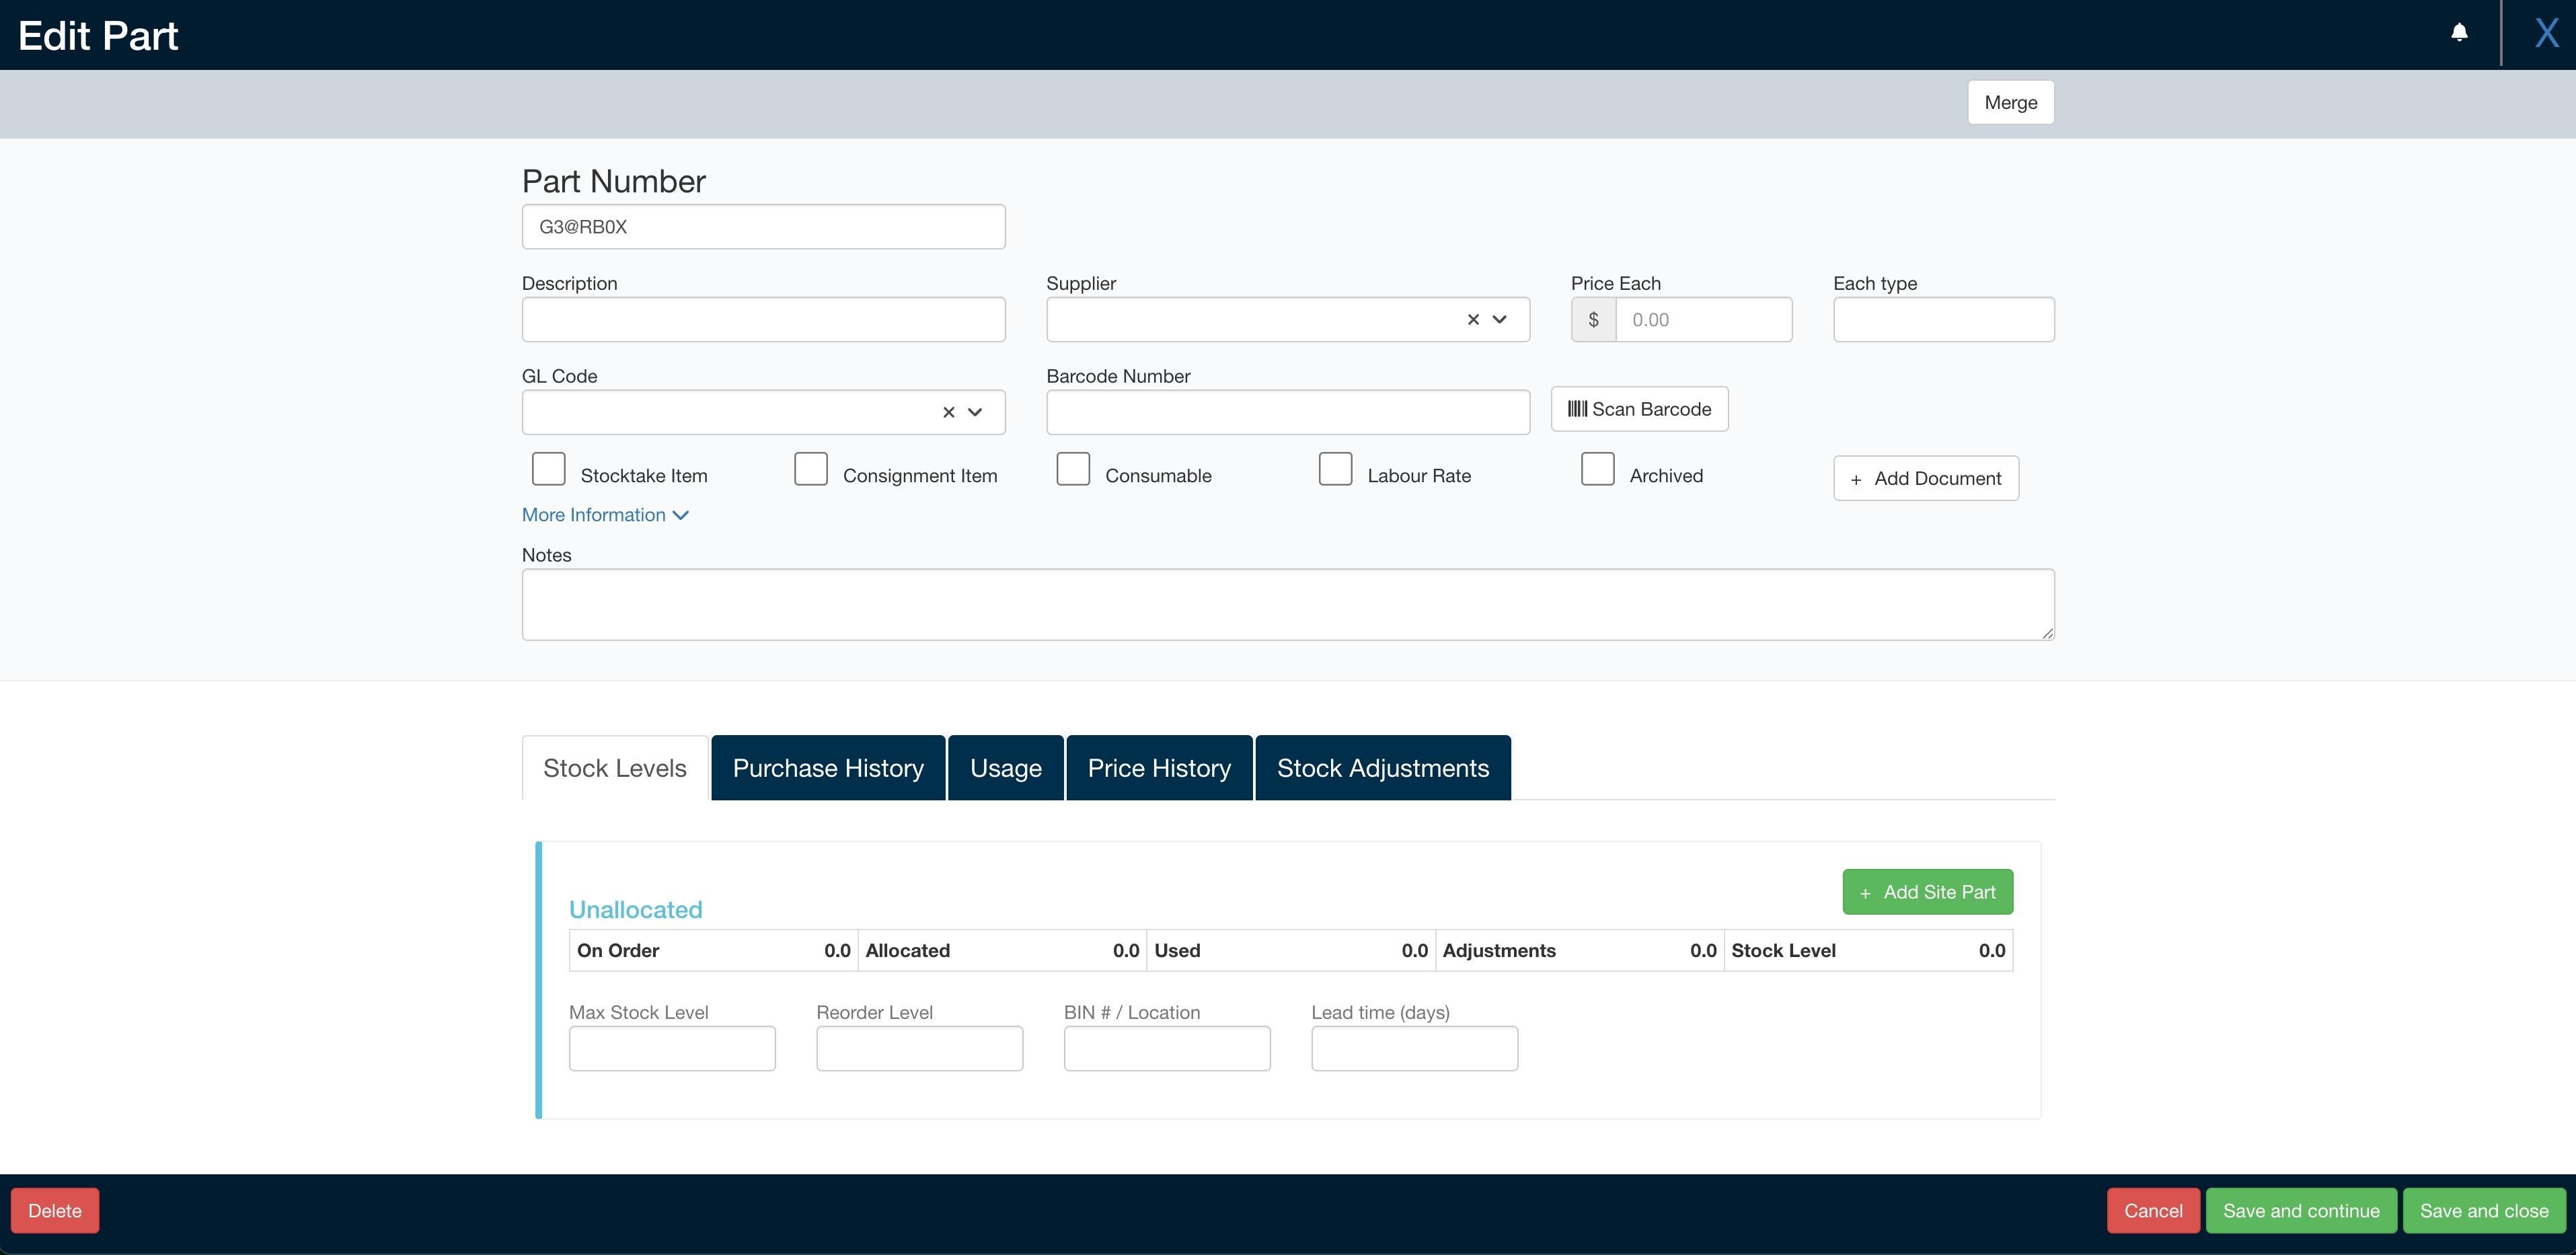Click Add Document plus button
The height and width of the screenshot is (1255, 2576).
[1925, 478]
